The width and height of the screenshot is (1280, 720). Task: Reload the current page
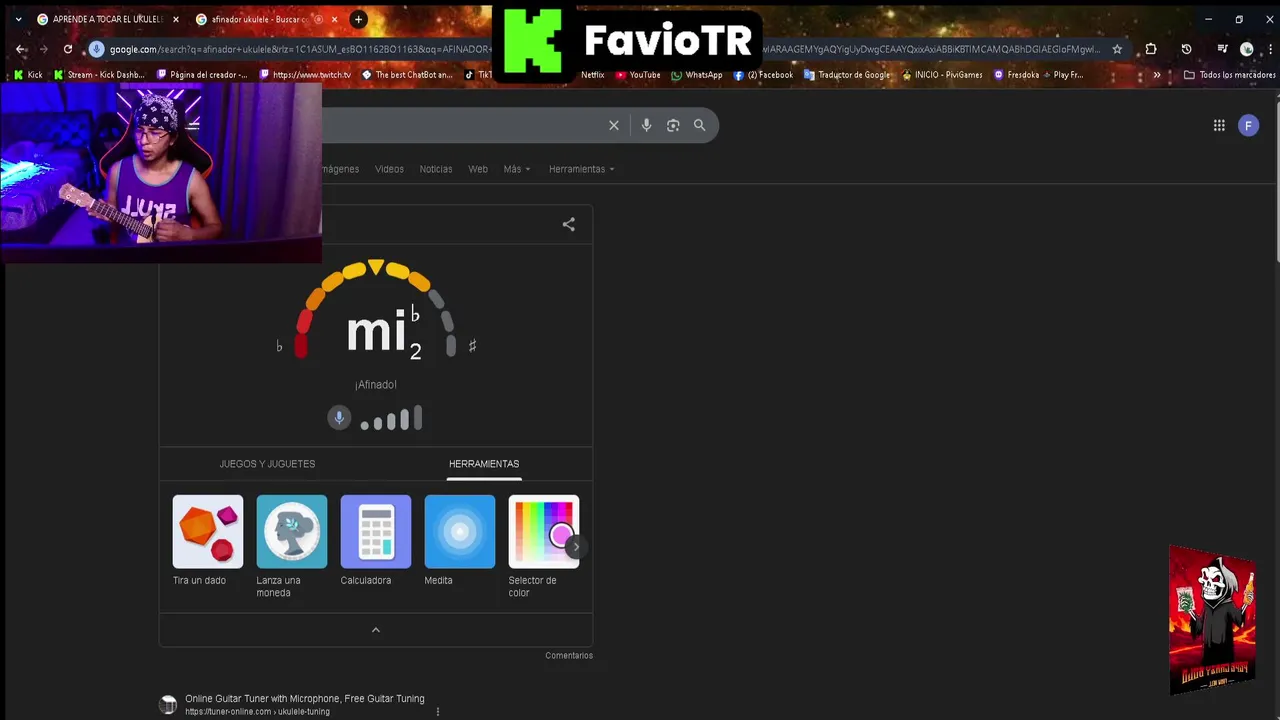click(x=68, y=49)
